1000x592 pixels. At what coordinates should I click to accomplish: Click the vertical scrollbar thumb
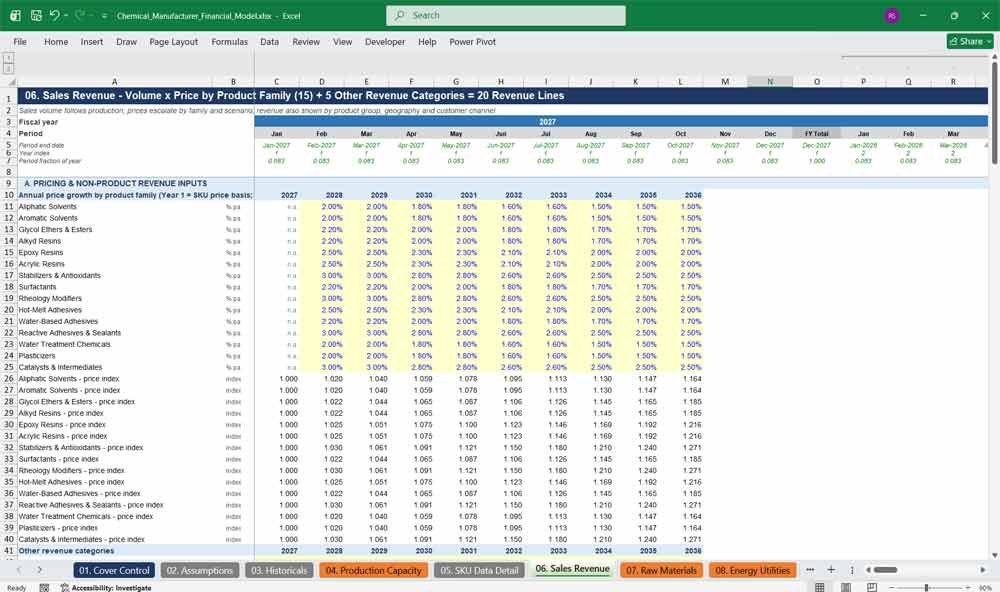tap(994, 114)
